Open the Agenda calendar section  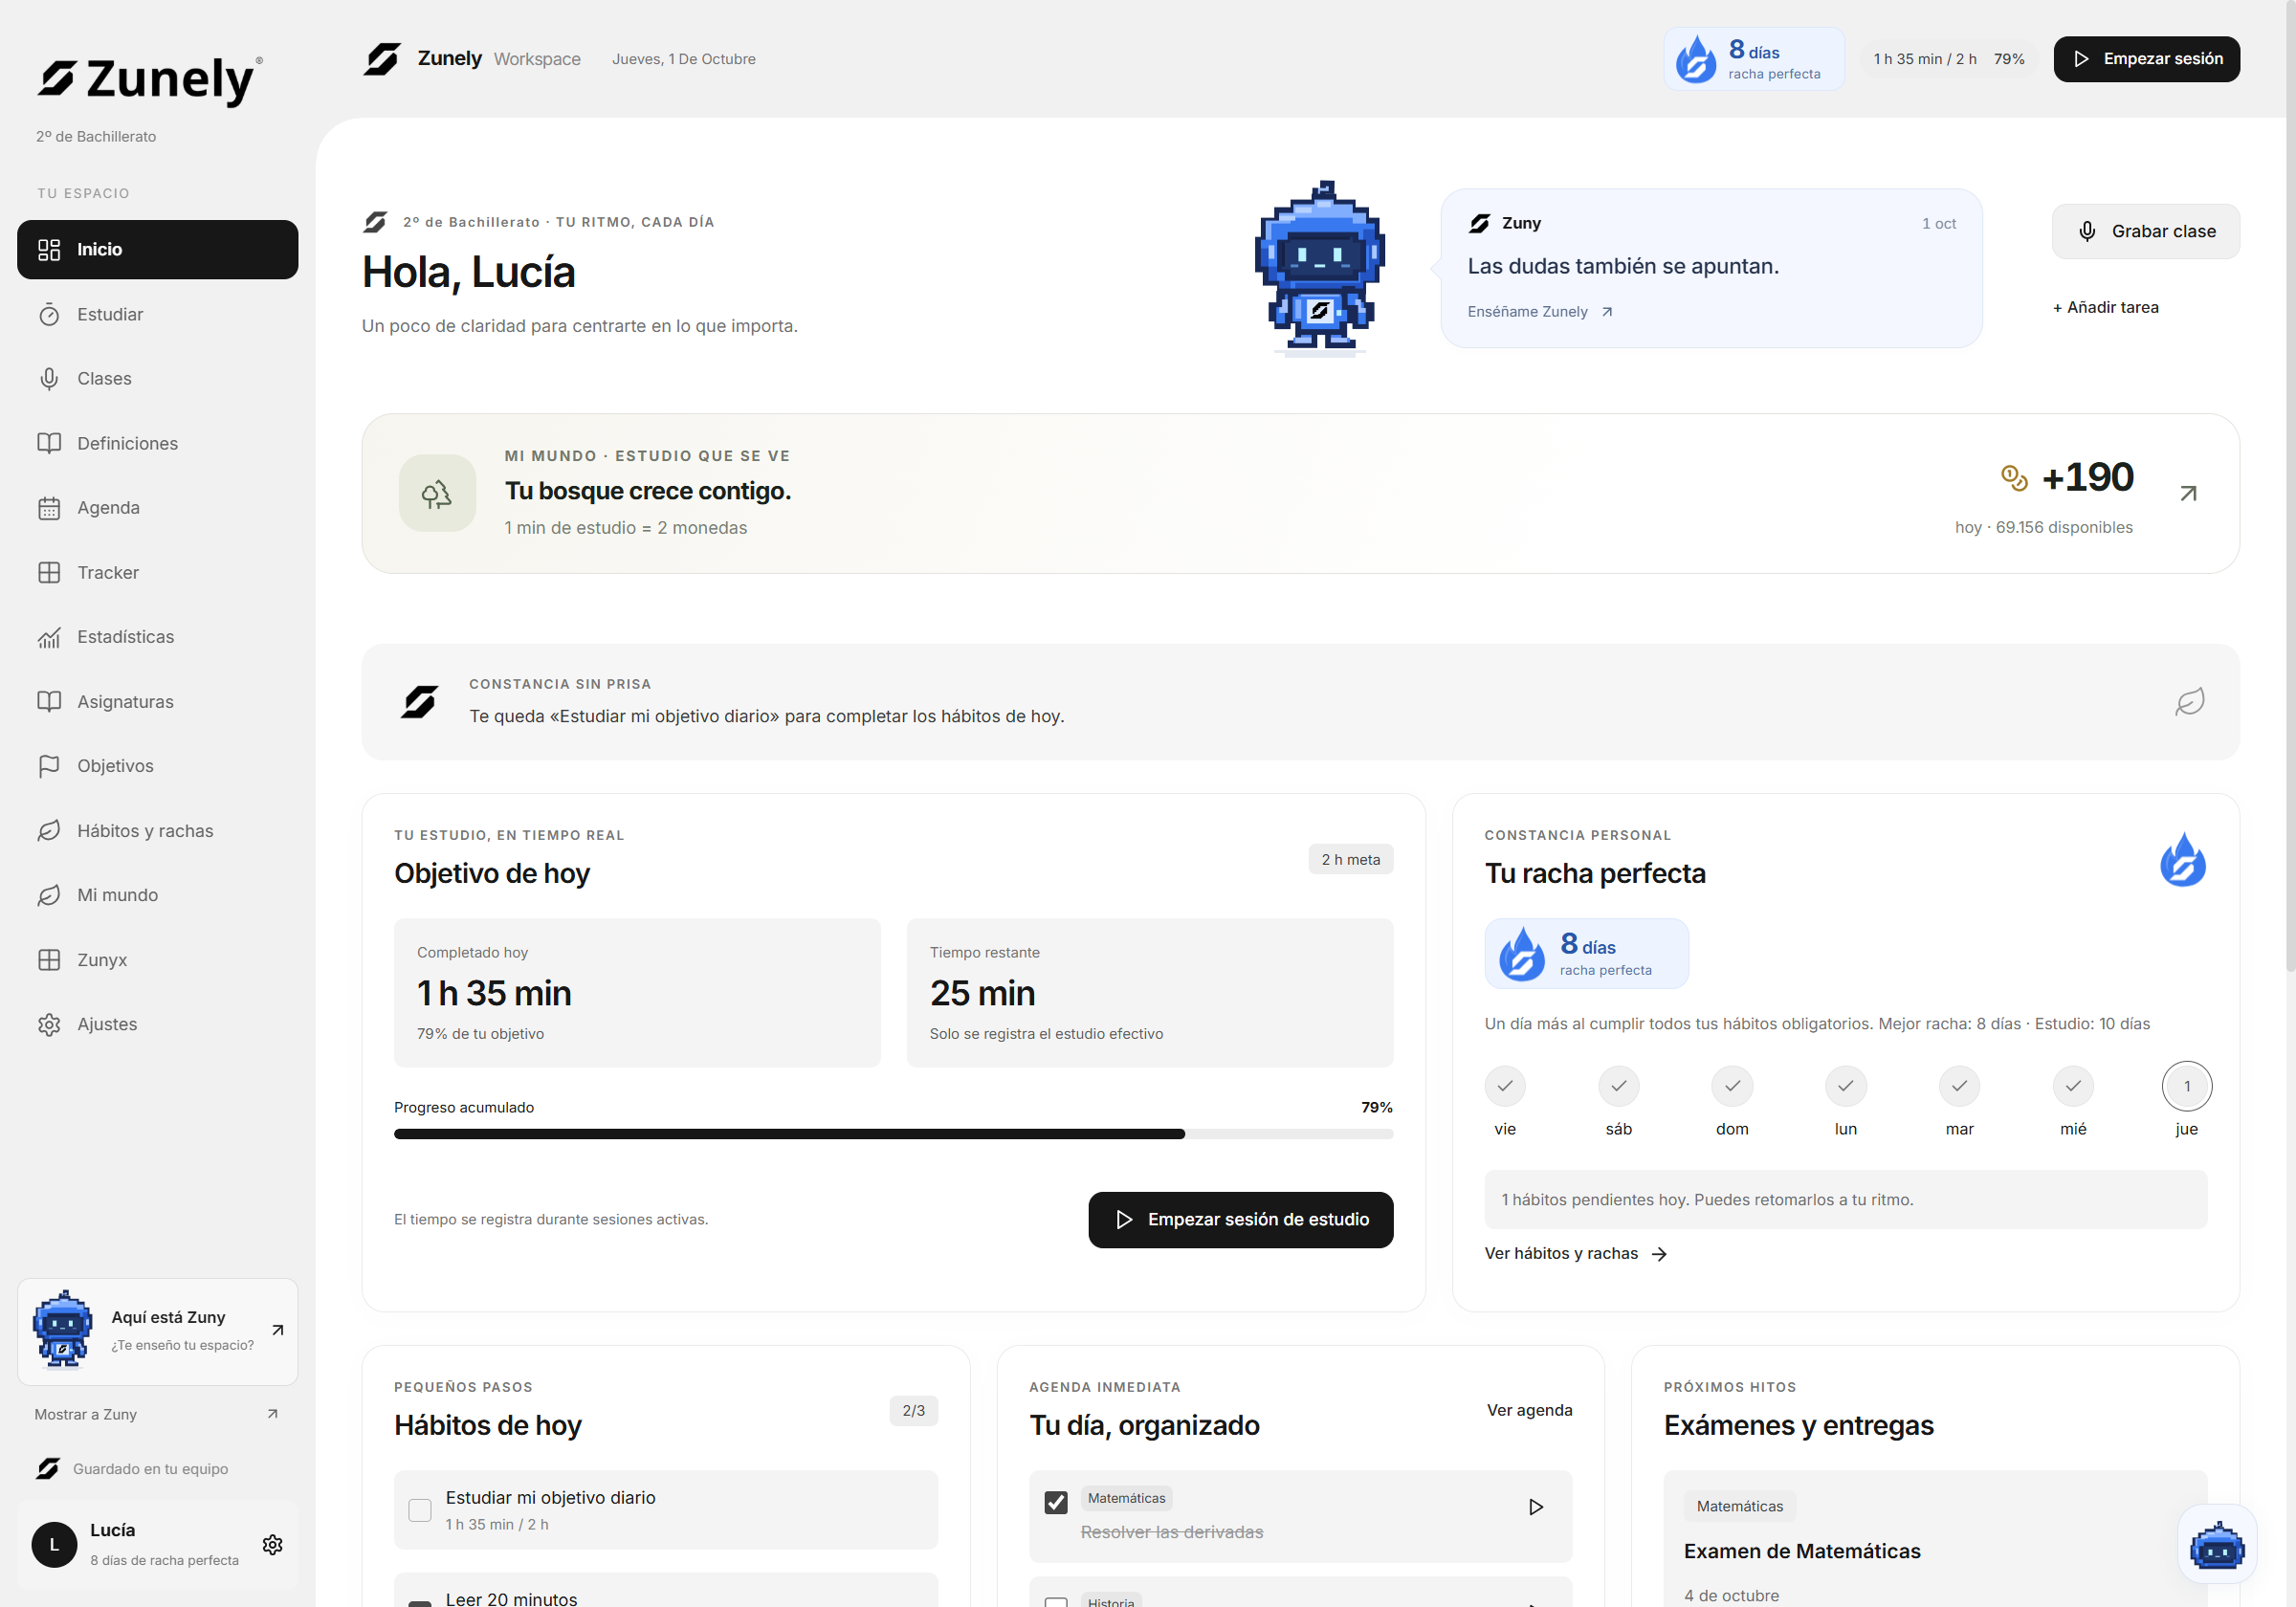(x=157, y=508)
